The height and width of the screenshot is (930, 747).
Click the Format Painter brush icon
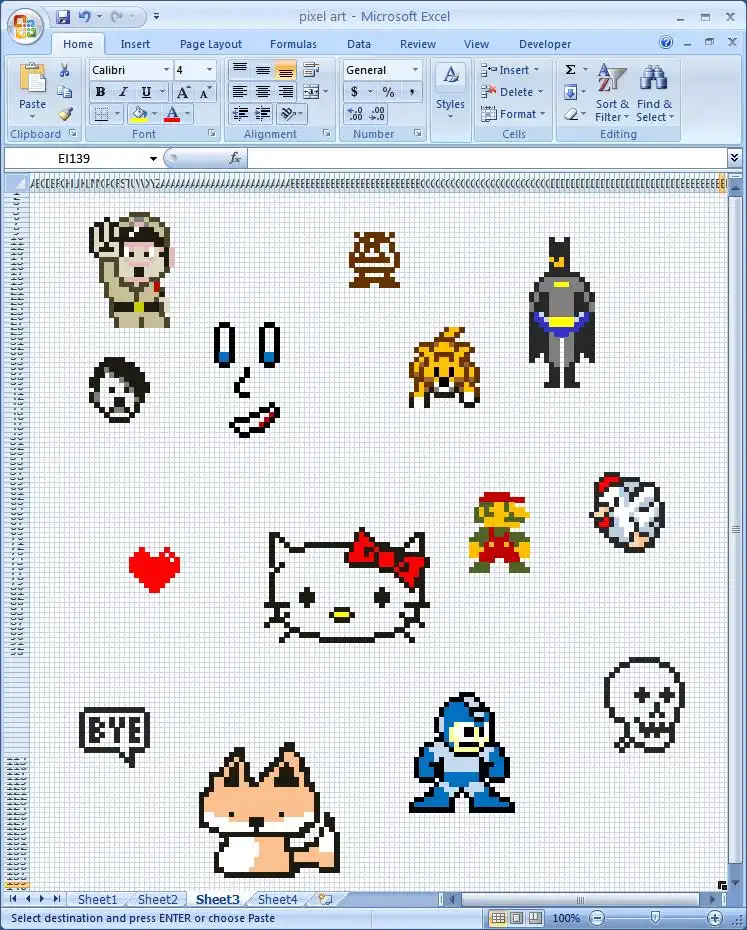(65, 114)
